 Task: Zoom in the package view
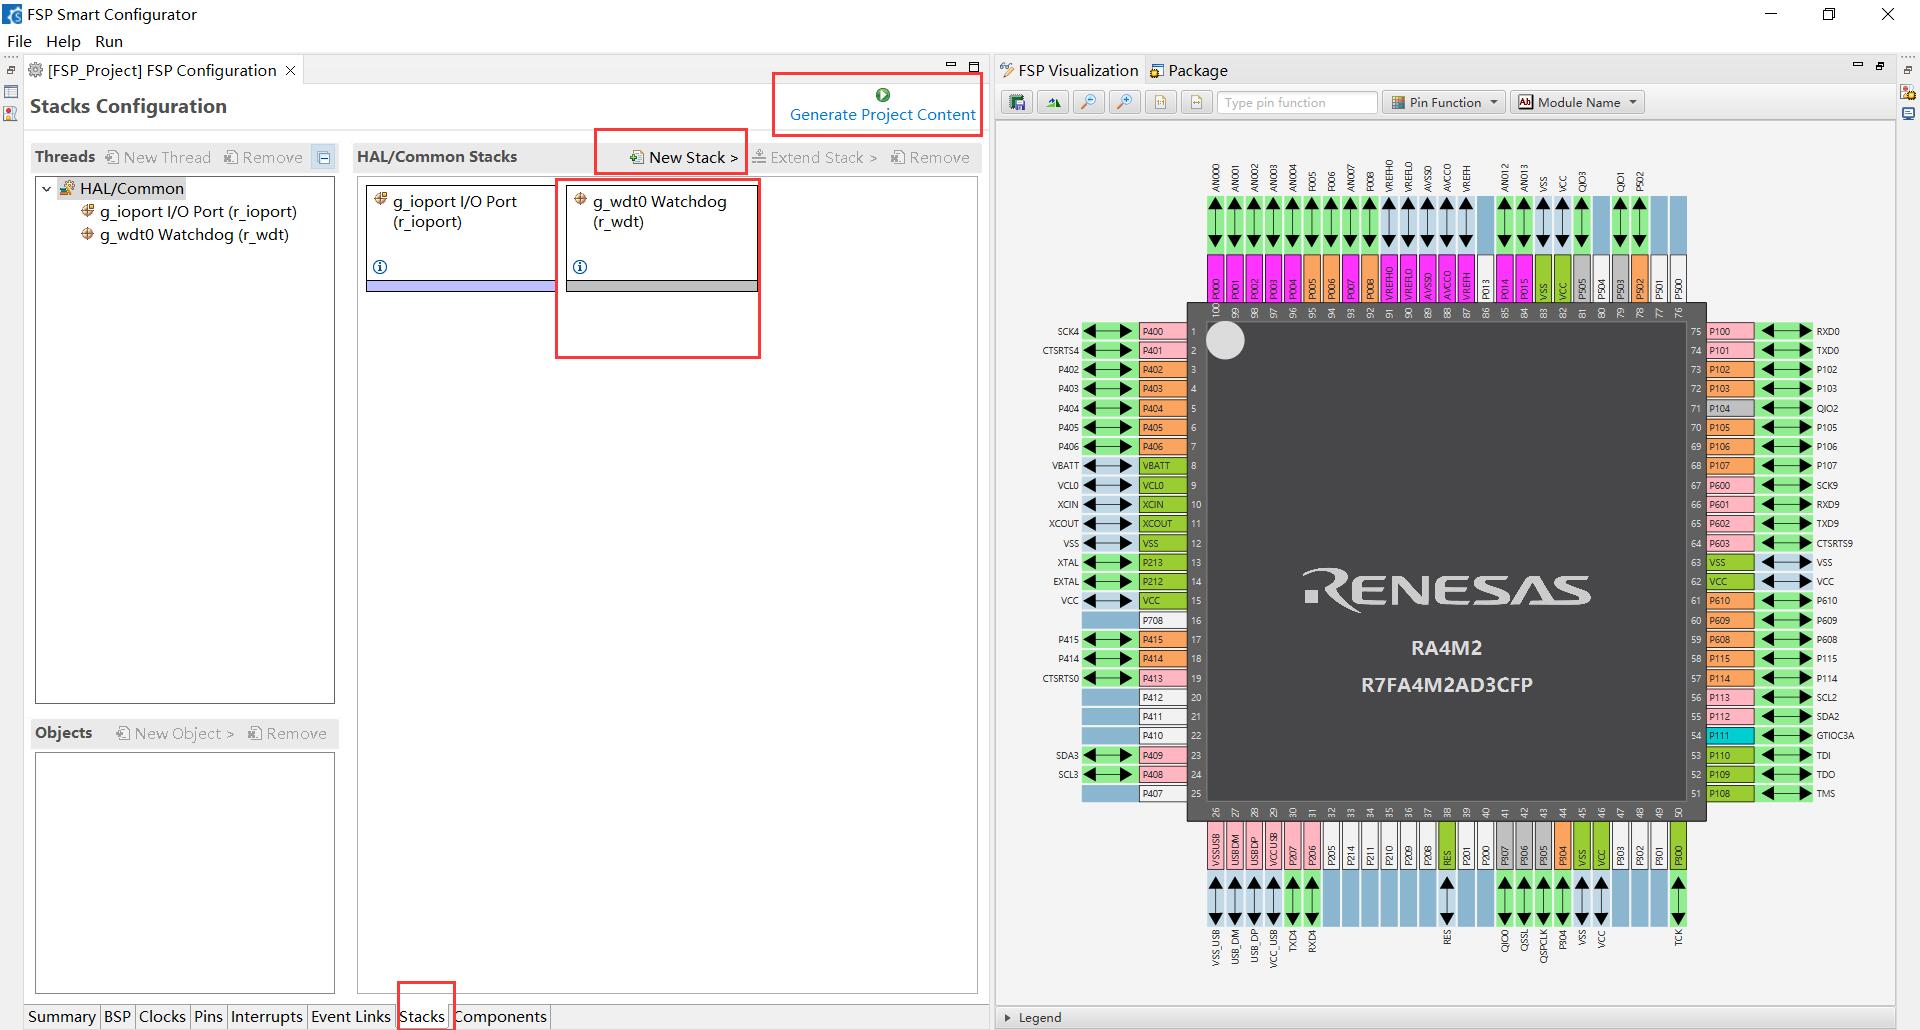tap(1125, 102)
